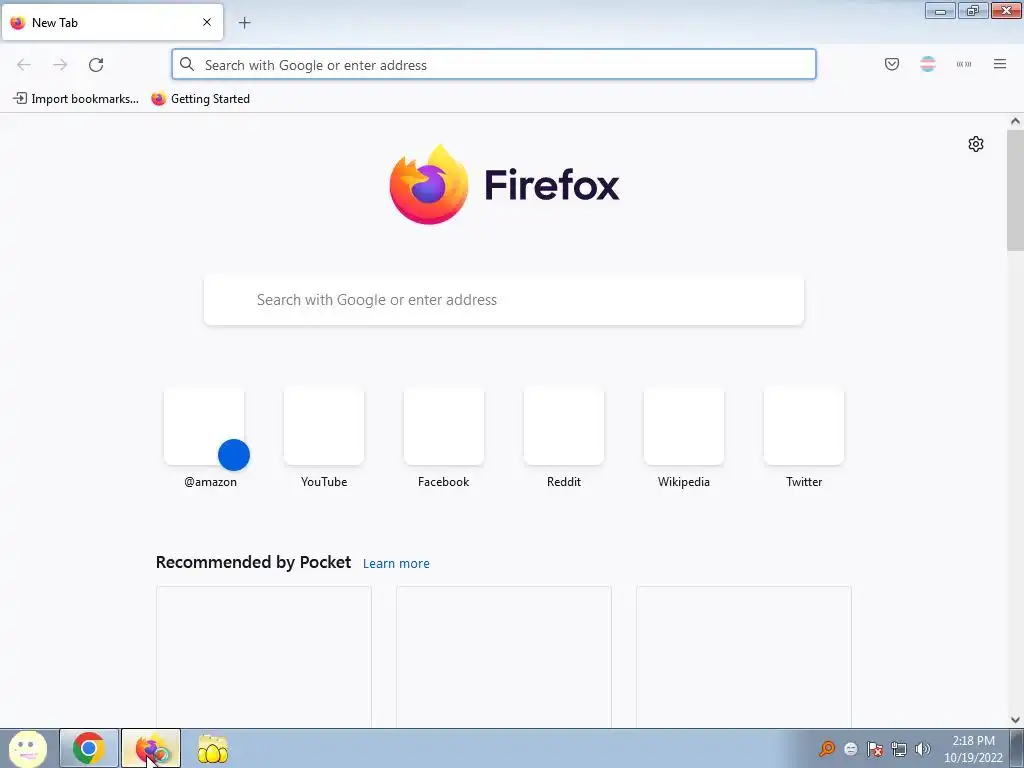Viewport: 1024px width, 768px height.
Task: Click the Show desktop strip at the taskbar end
Action: pos(1017,748)
